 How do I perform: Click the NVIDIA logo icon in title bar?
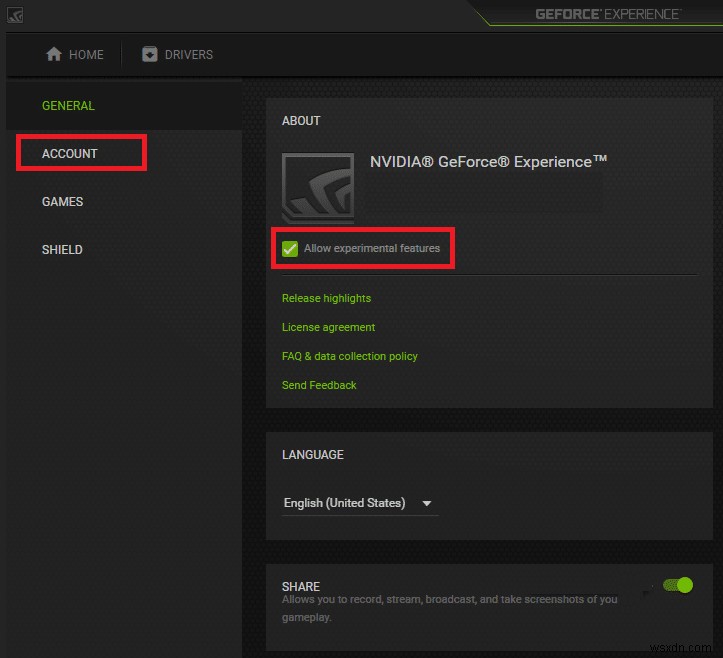(15, 15)
